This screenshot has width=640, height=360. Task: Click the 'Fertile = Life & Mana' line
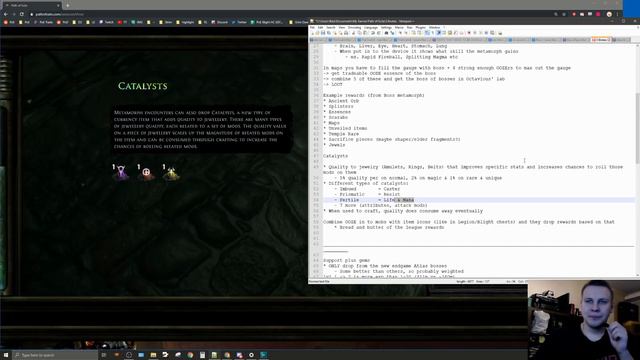(374, 200)
